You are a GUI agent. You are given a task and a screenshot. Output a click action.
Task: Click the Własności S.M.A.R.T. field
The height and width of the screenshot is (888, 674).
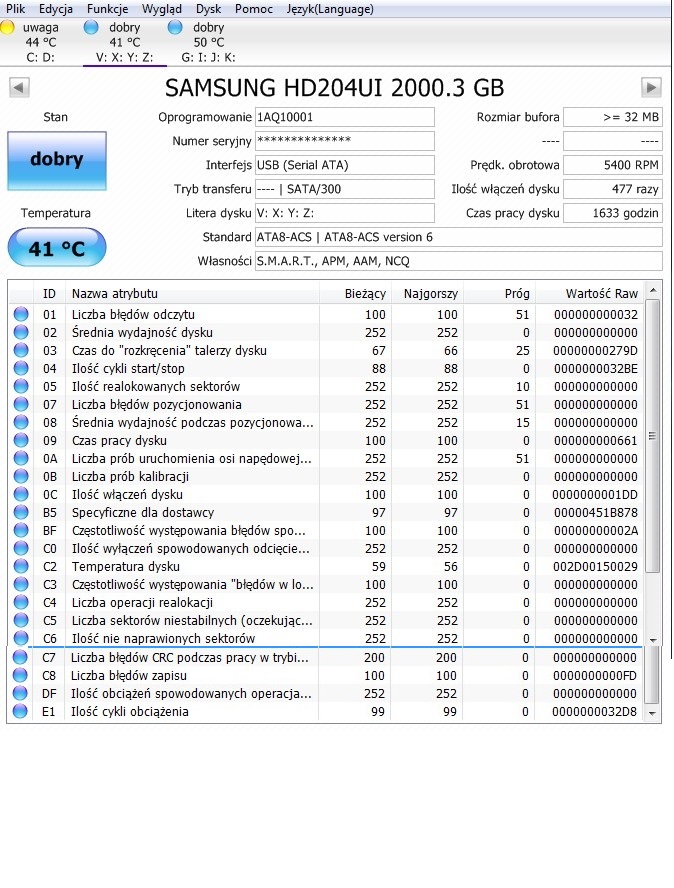pos(459,261)
